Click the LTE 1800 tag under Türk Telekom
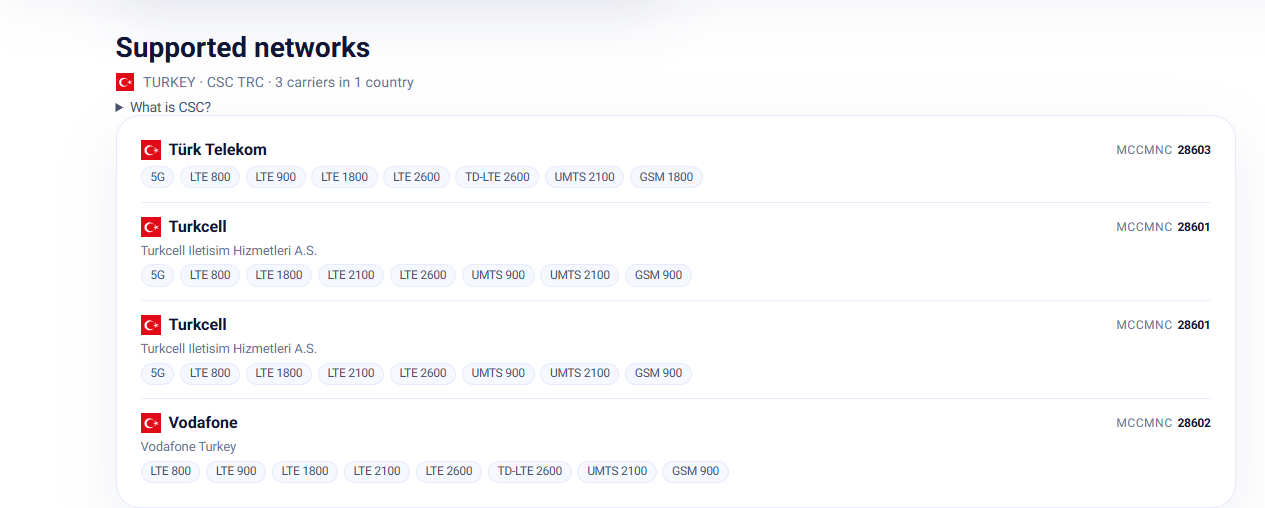1265x508 pixels. click(344, 177)
